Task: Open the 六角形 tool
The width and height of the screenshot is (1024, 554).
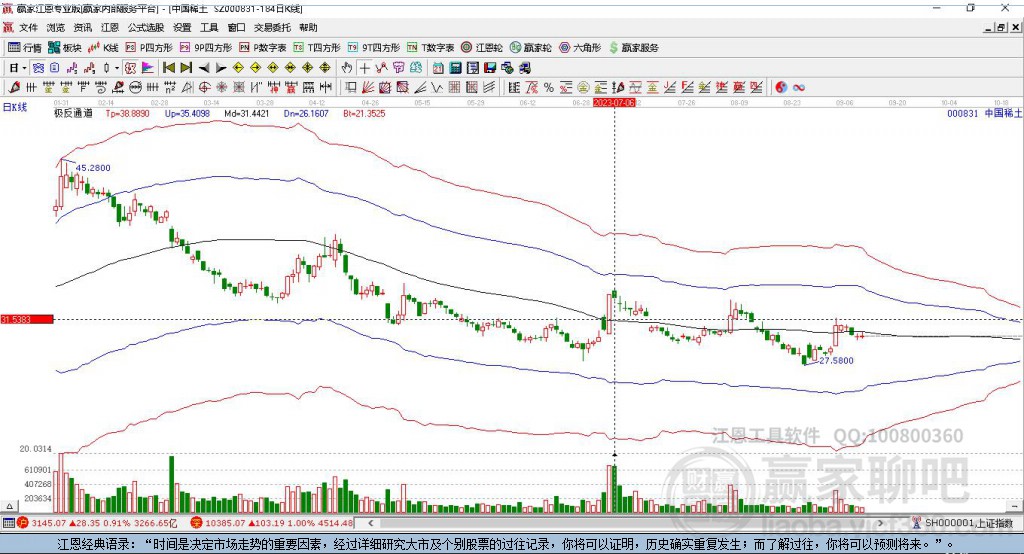Action: click(x=580, y=48)
